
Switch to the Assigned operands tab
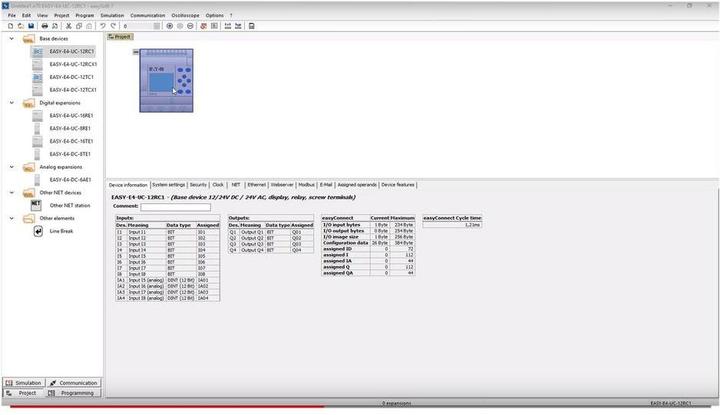tap(357, 185)
